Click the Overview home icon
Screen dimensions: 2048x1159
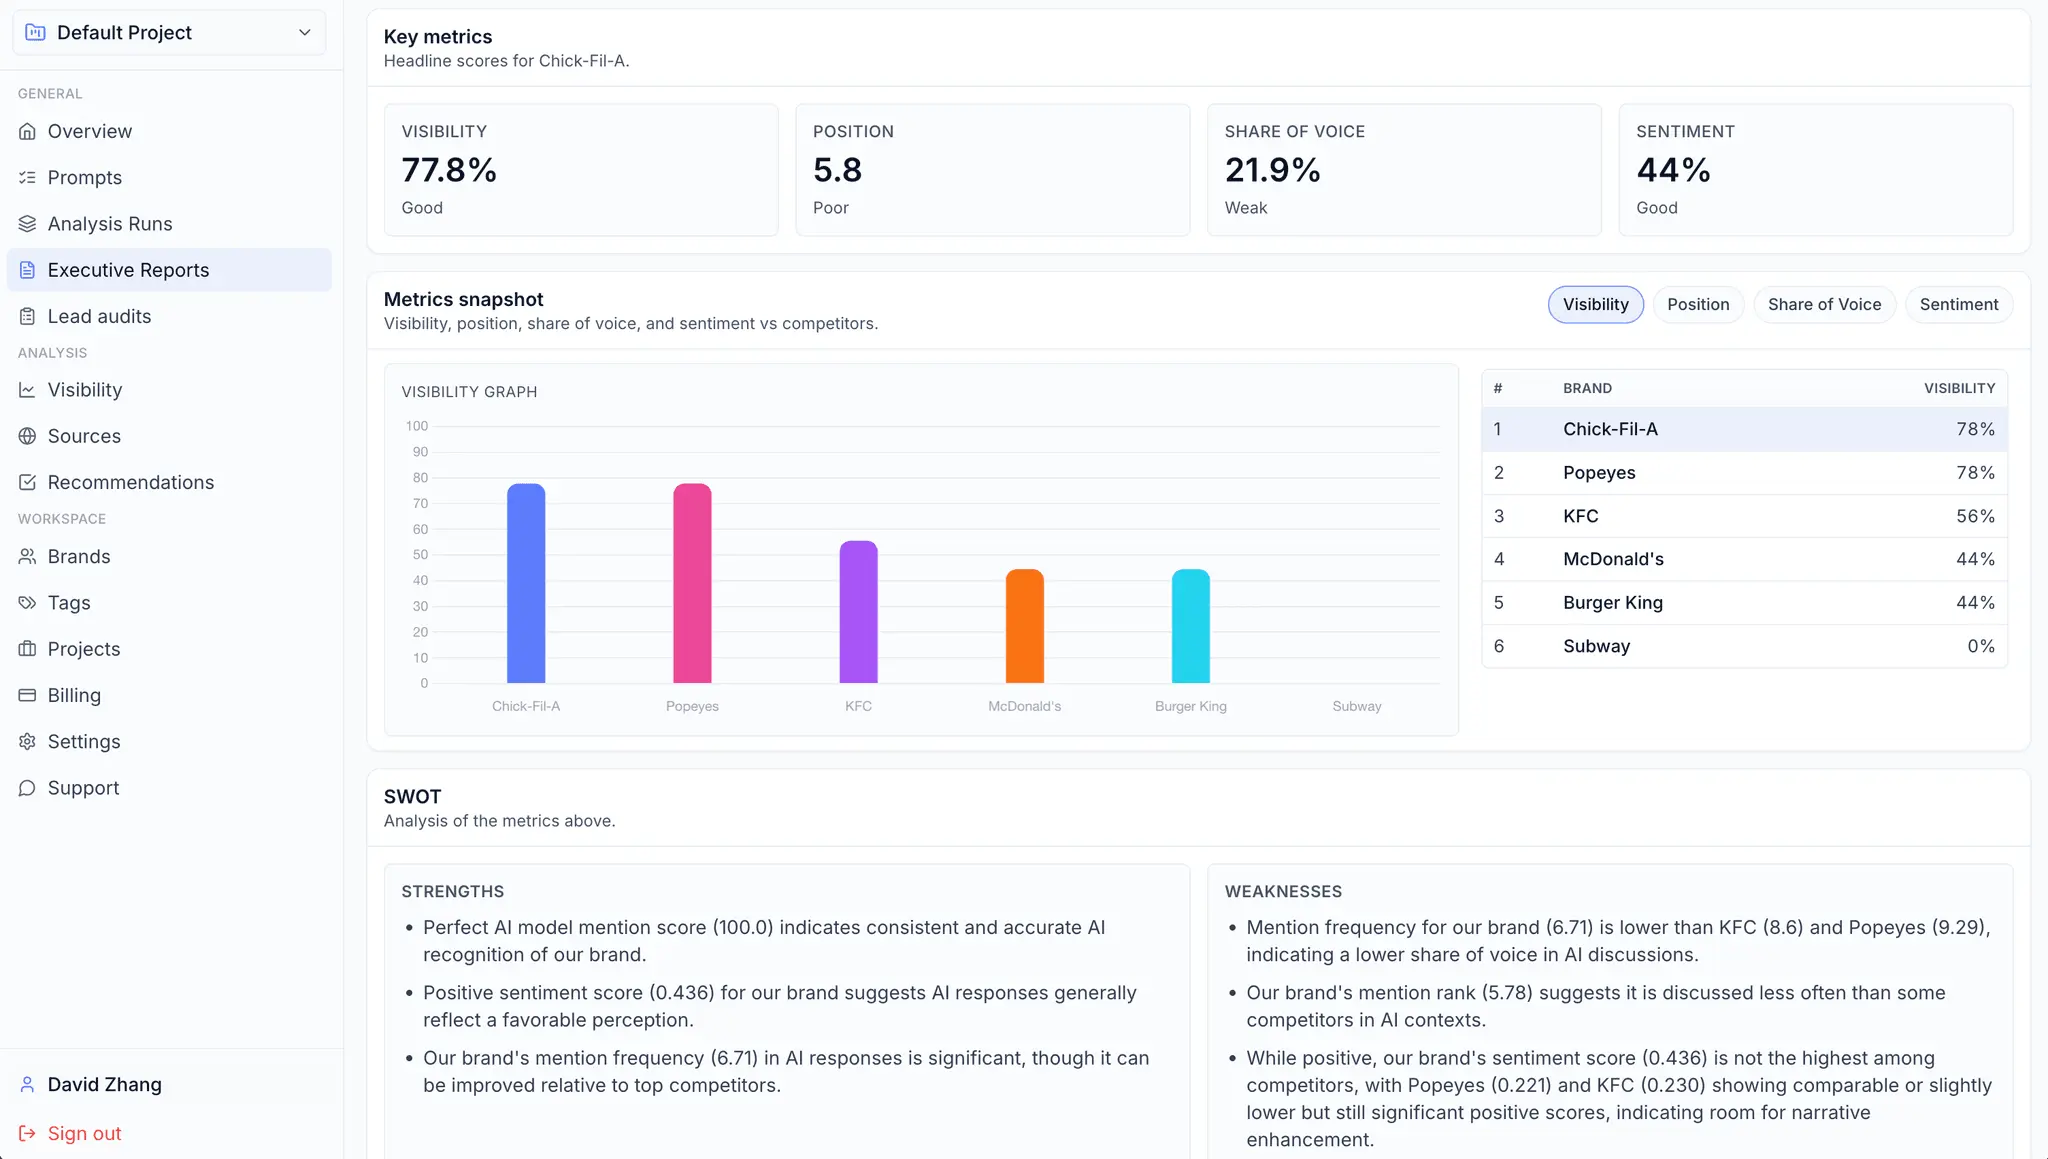(x=27, y=131)
